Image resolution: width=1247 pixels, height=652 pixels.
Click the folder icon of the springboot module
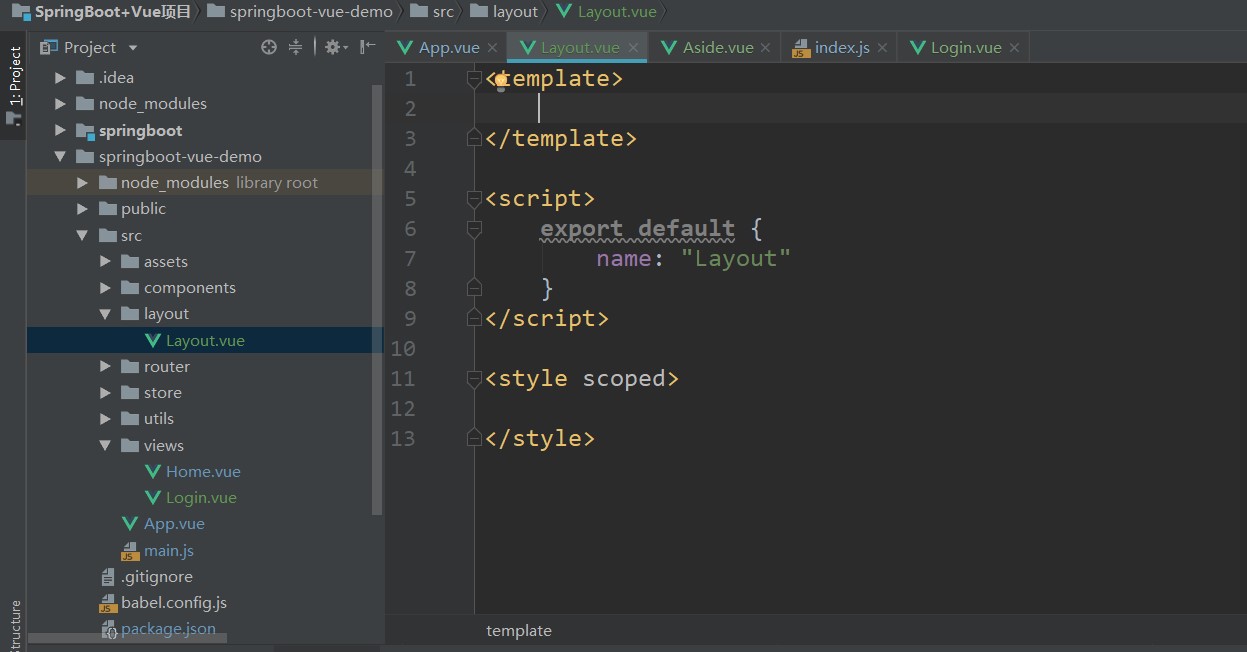85,130
